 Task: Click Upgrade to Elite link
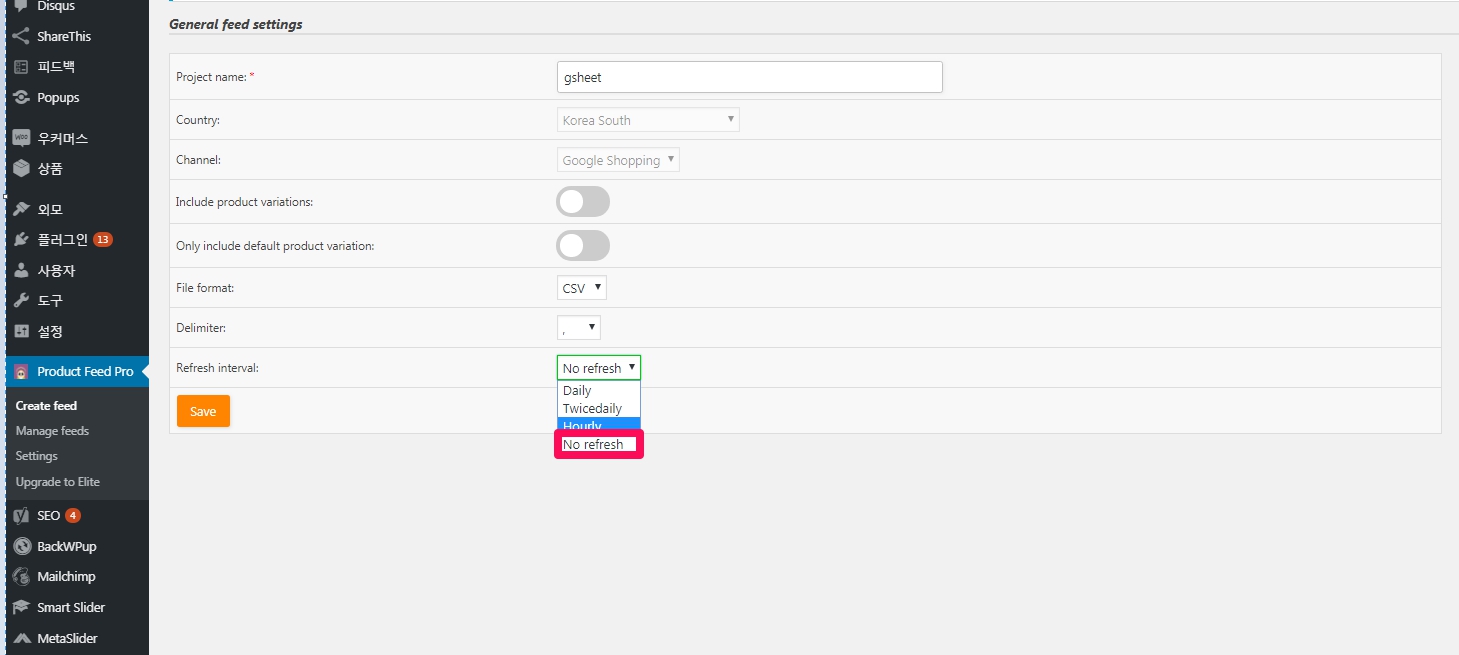pos(58,482)
